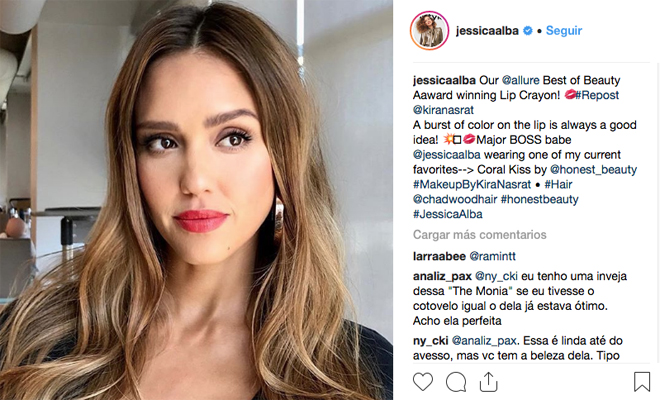The width and height of the screenshot is (660, 400).
Task: Like the post with the heart icon
Action: 423,382
